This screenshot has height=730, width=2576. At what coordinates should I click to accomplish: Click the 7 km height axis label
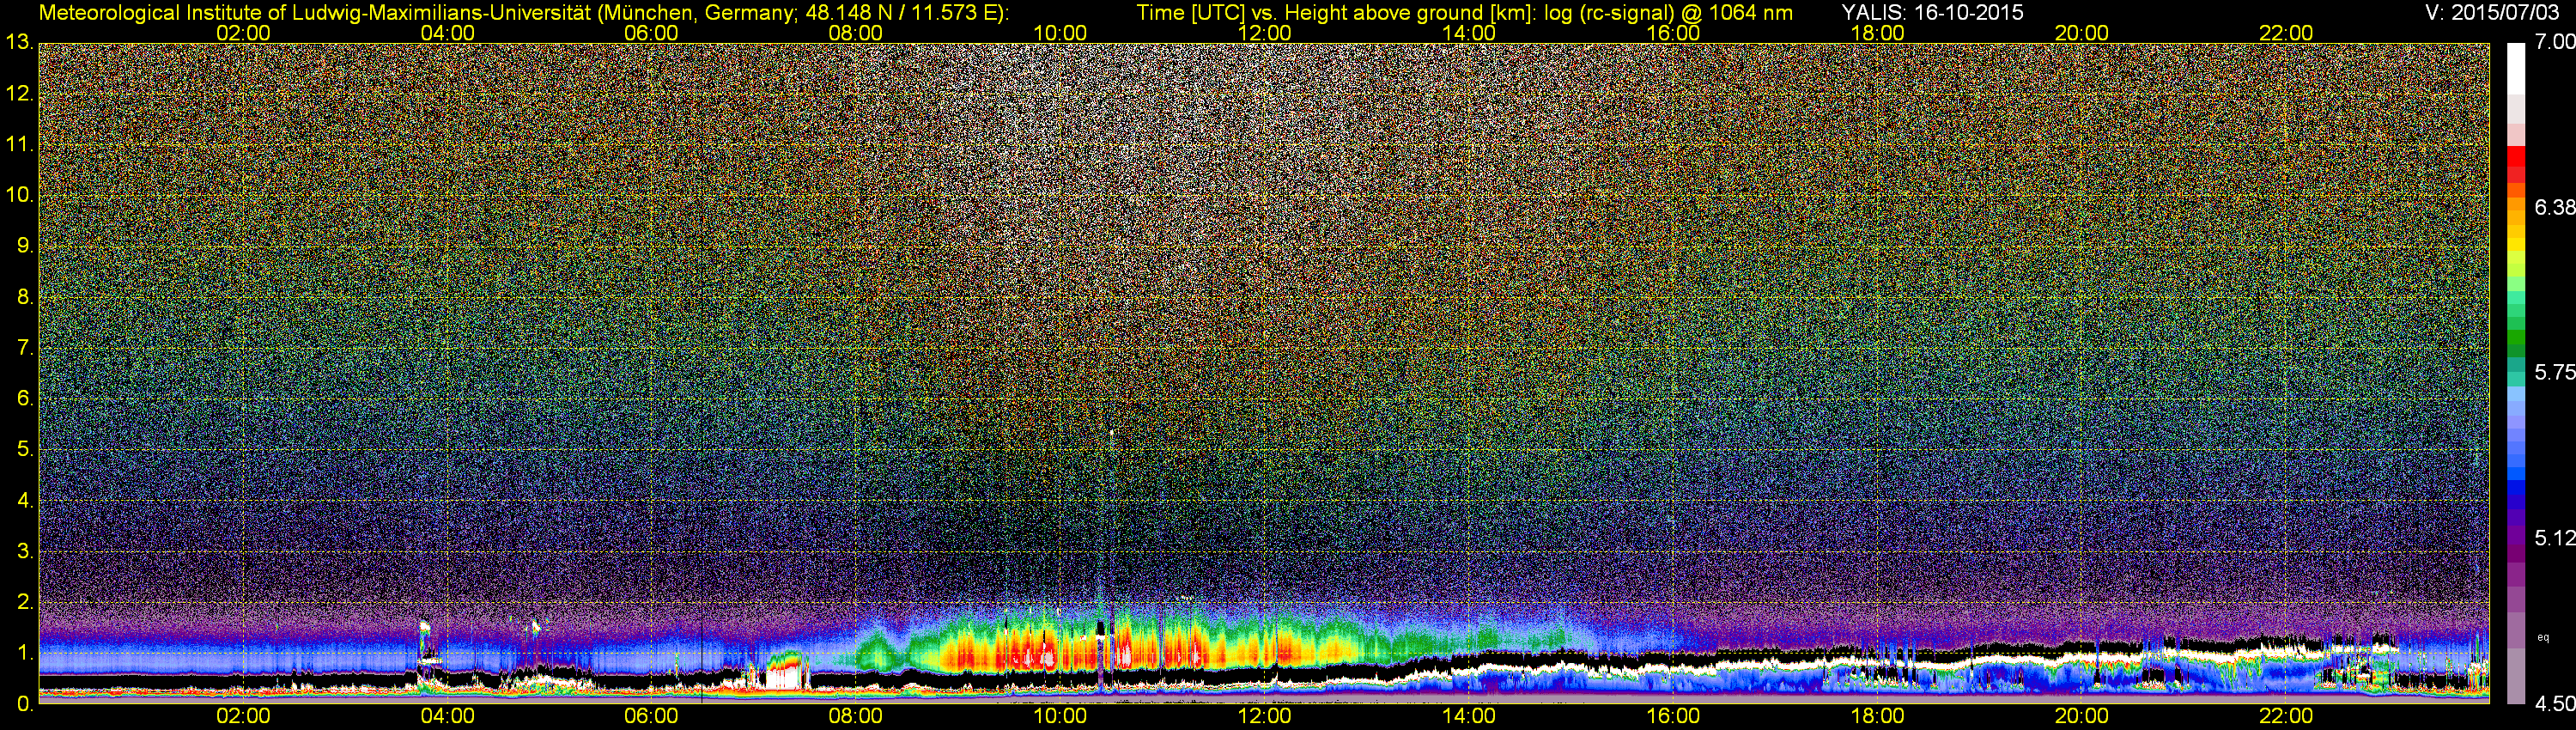pos(25,348)
